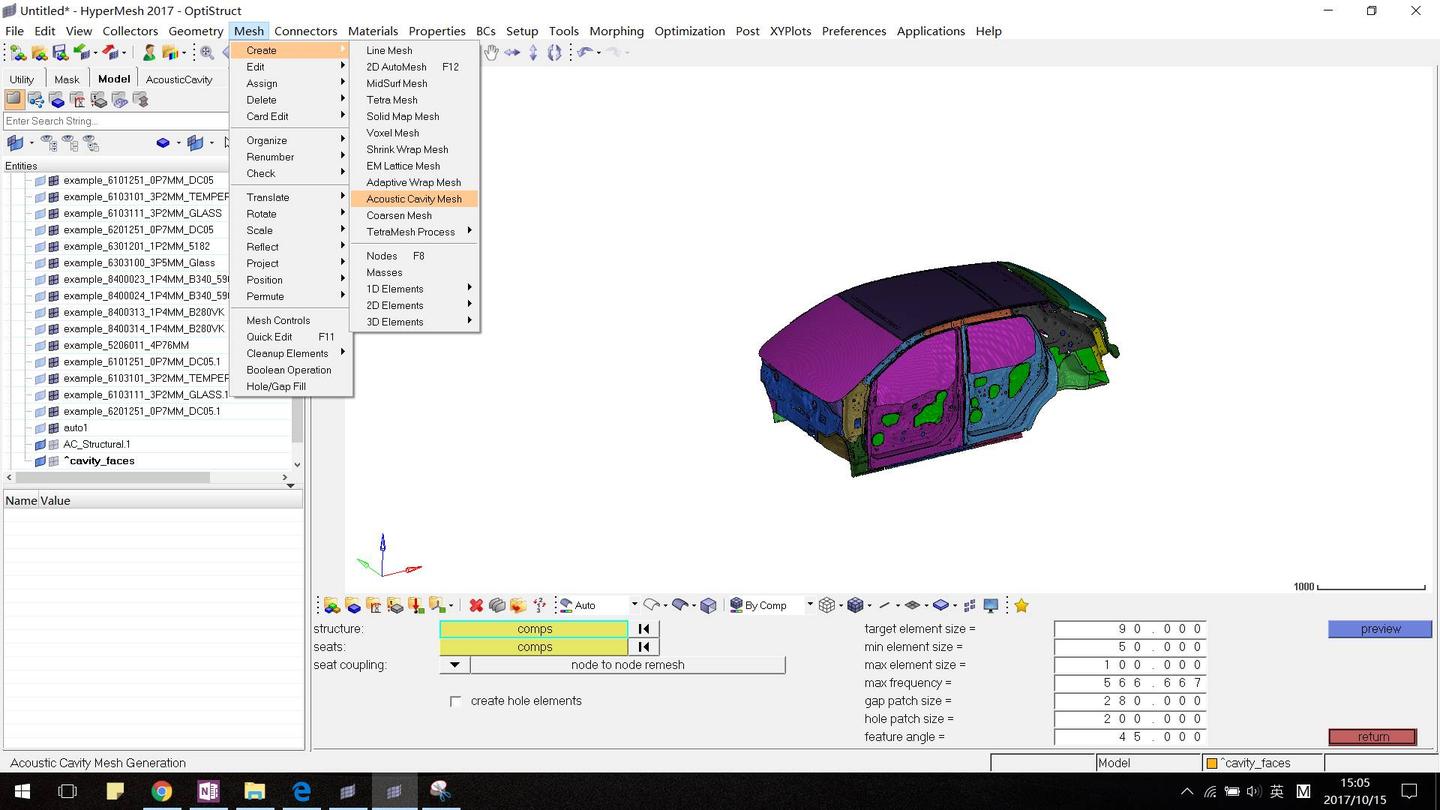Screen dimensions: 1440x810
Task: Enable create hole elements checkbox
Action: coord(456,701)
